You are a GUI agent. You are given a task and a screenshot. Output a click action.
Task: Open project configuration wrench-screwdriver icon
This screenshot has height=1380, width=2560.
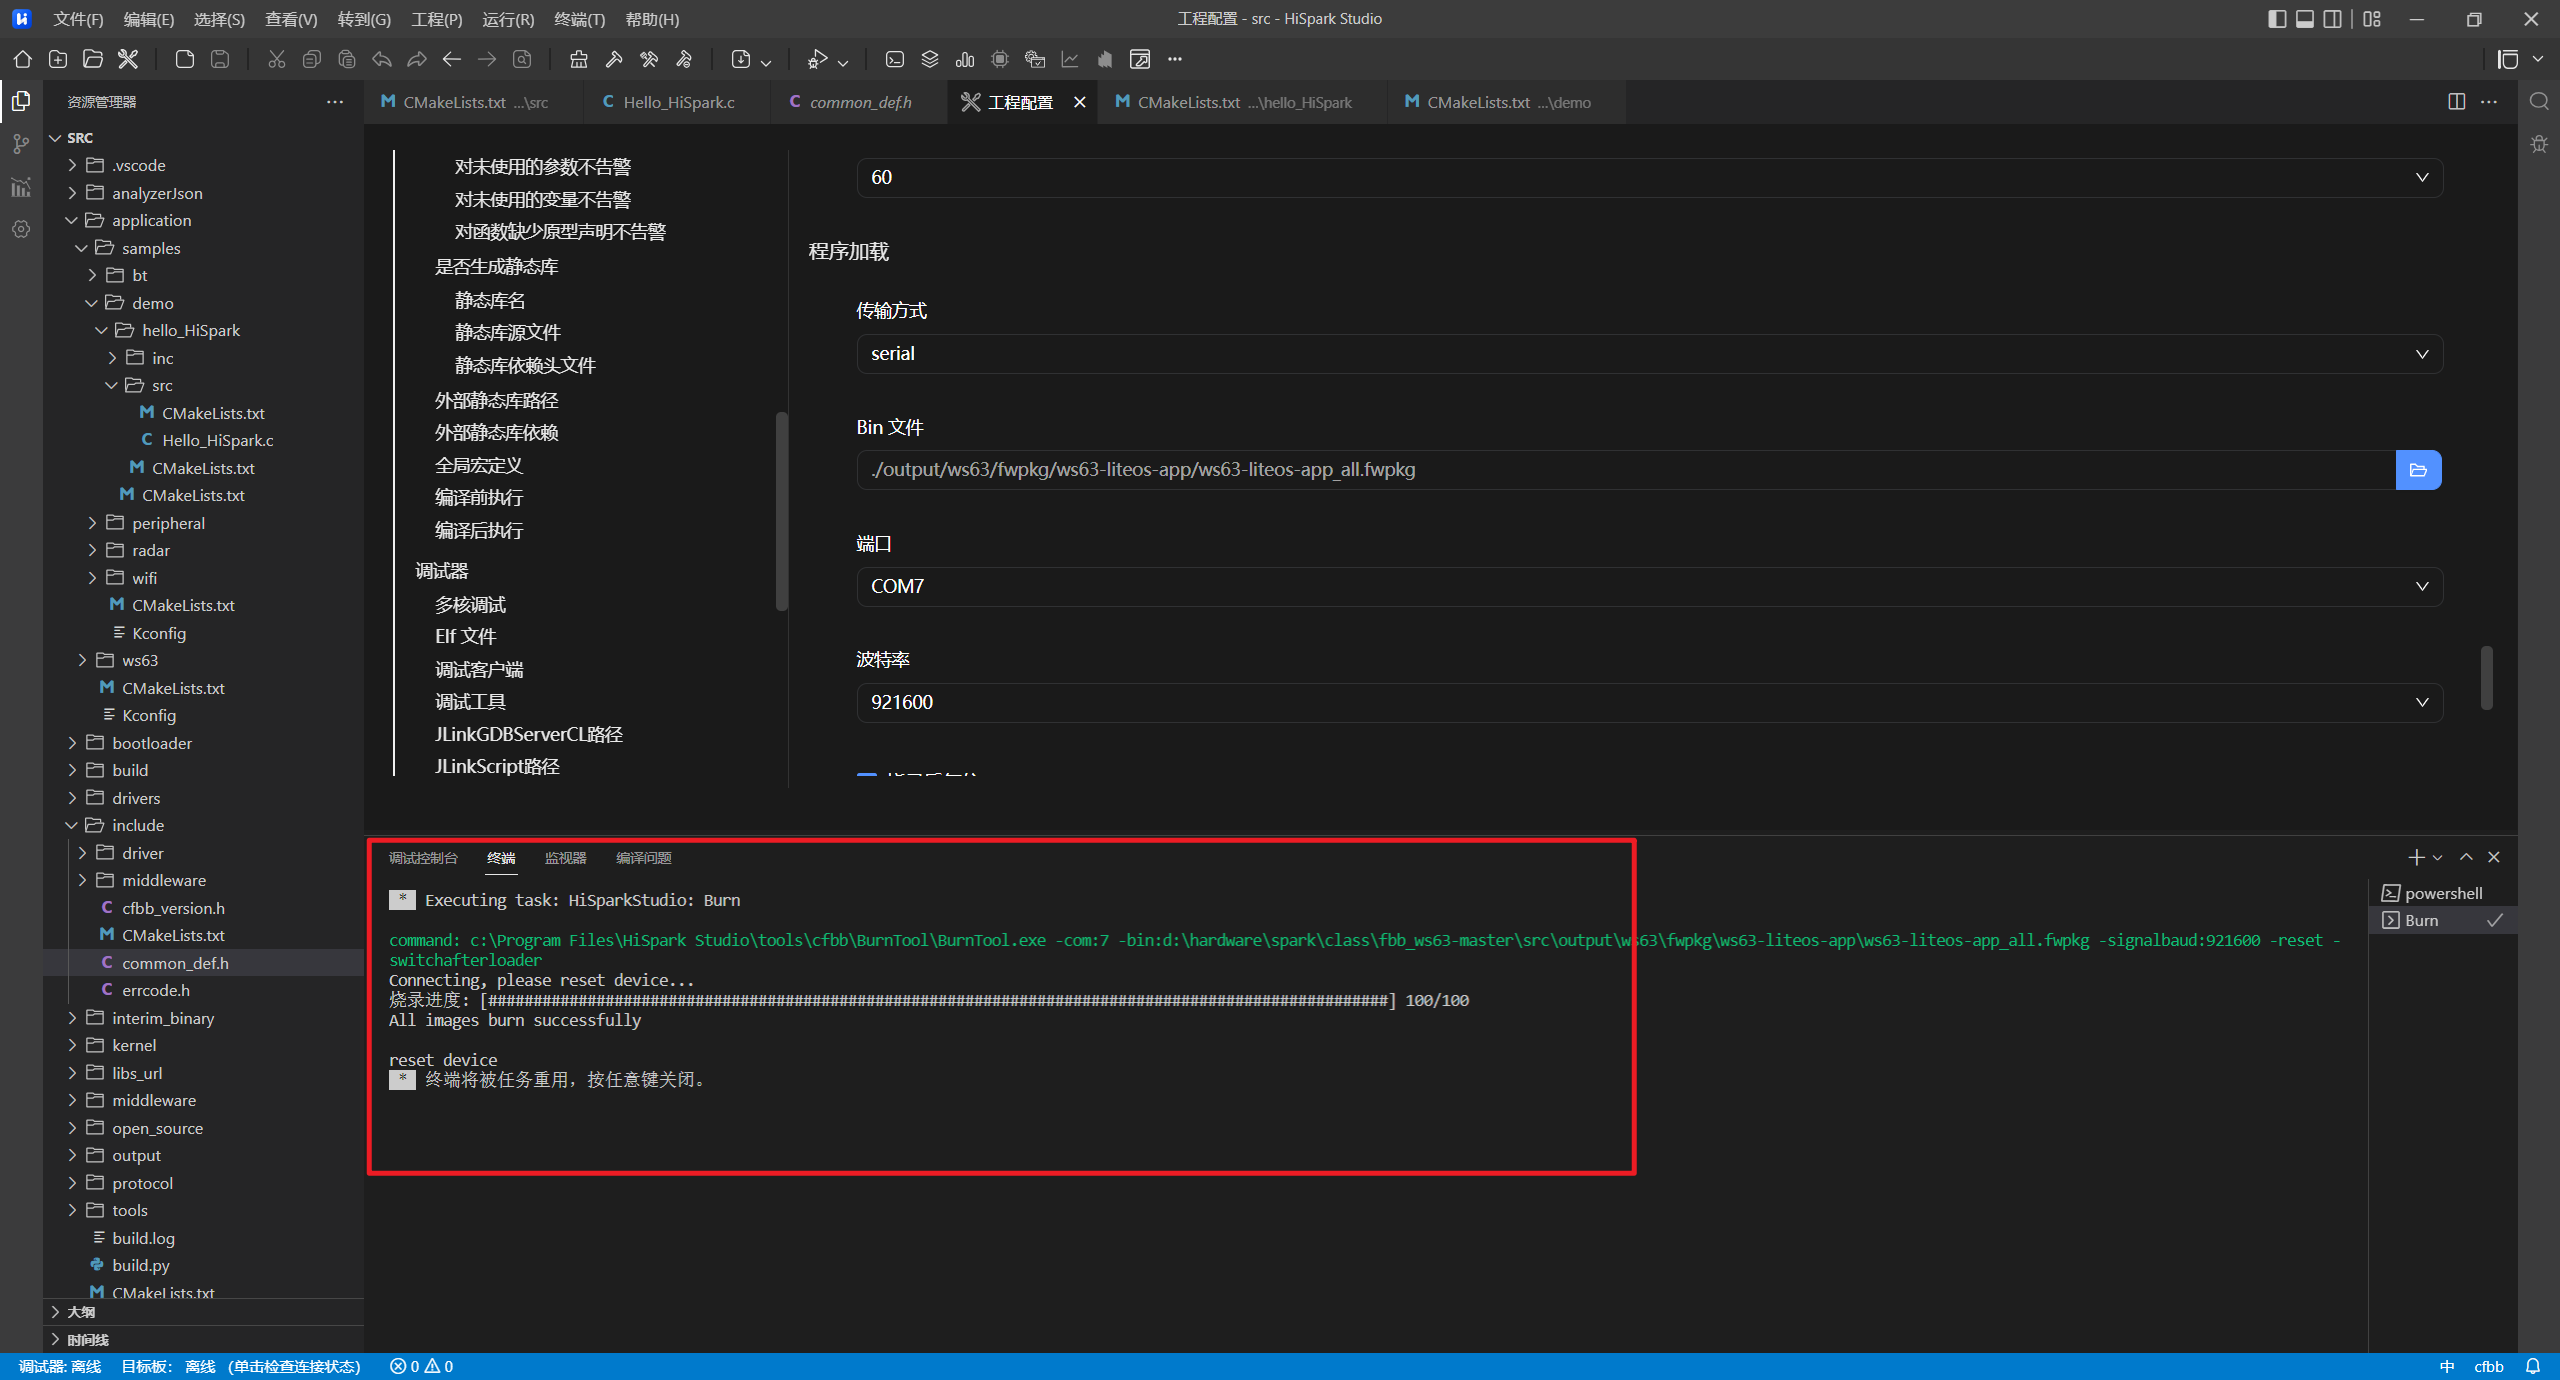click(x=128, y=59)
